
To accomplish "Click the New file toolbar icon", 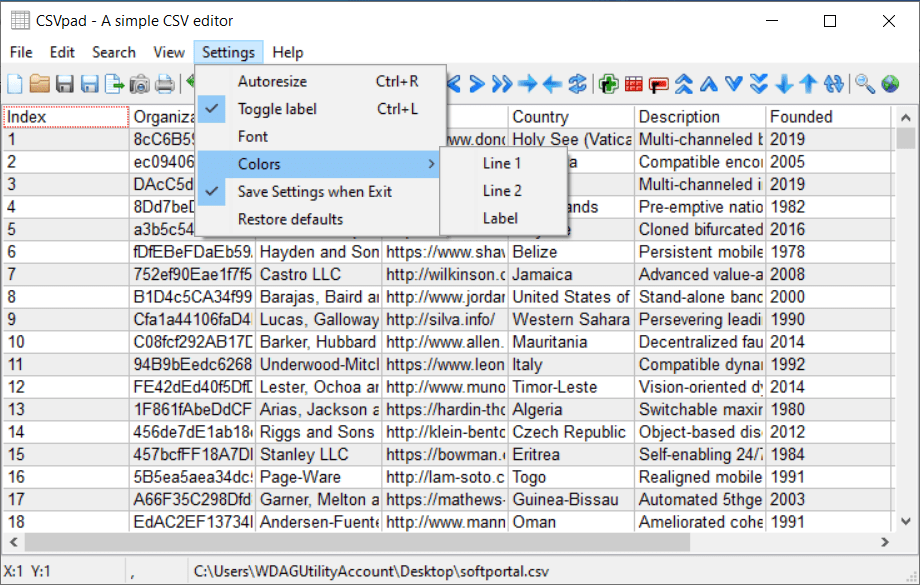I will (15, 84).
